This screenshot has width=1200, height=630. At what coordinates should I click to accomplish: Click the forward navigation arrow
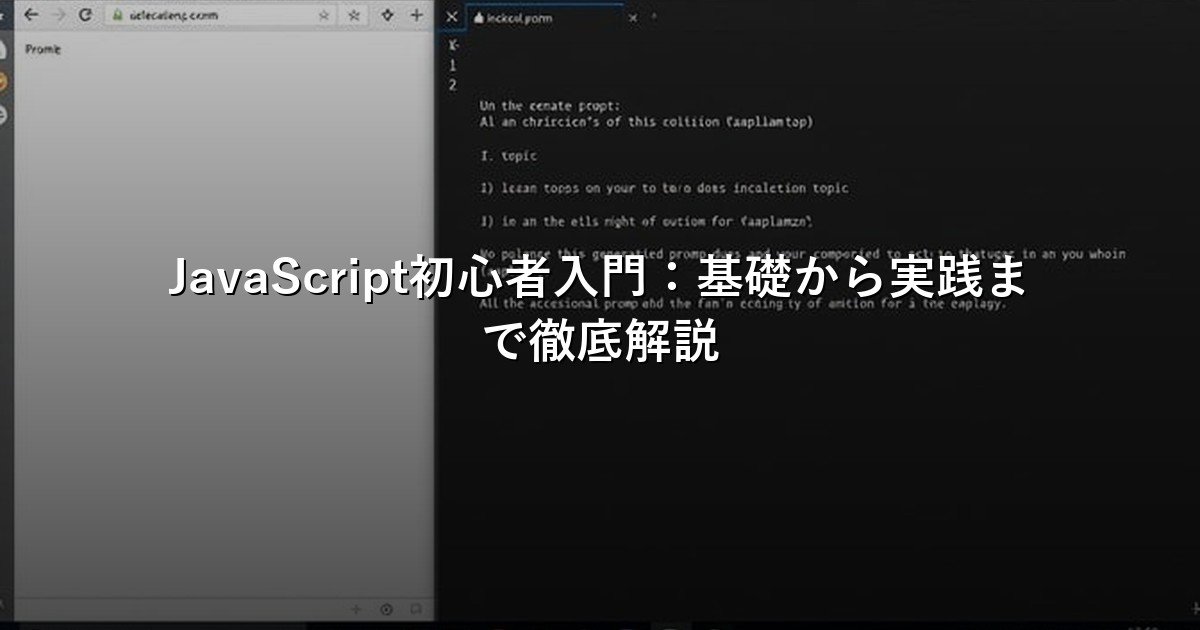click(60, 14)
